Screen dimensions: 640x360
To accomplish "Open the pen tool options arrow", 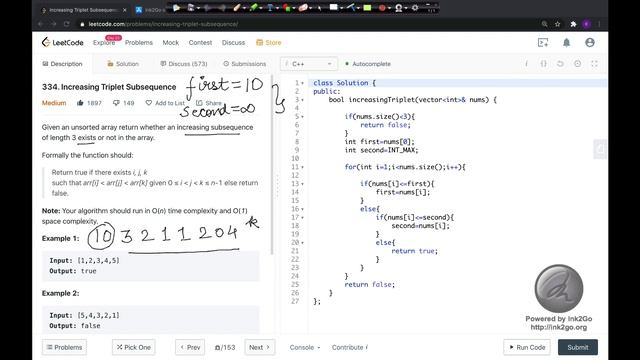I will pyautogui.click(x=244, y=8).
